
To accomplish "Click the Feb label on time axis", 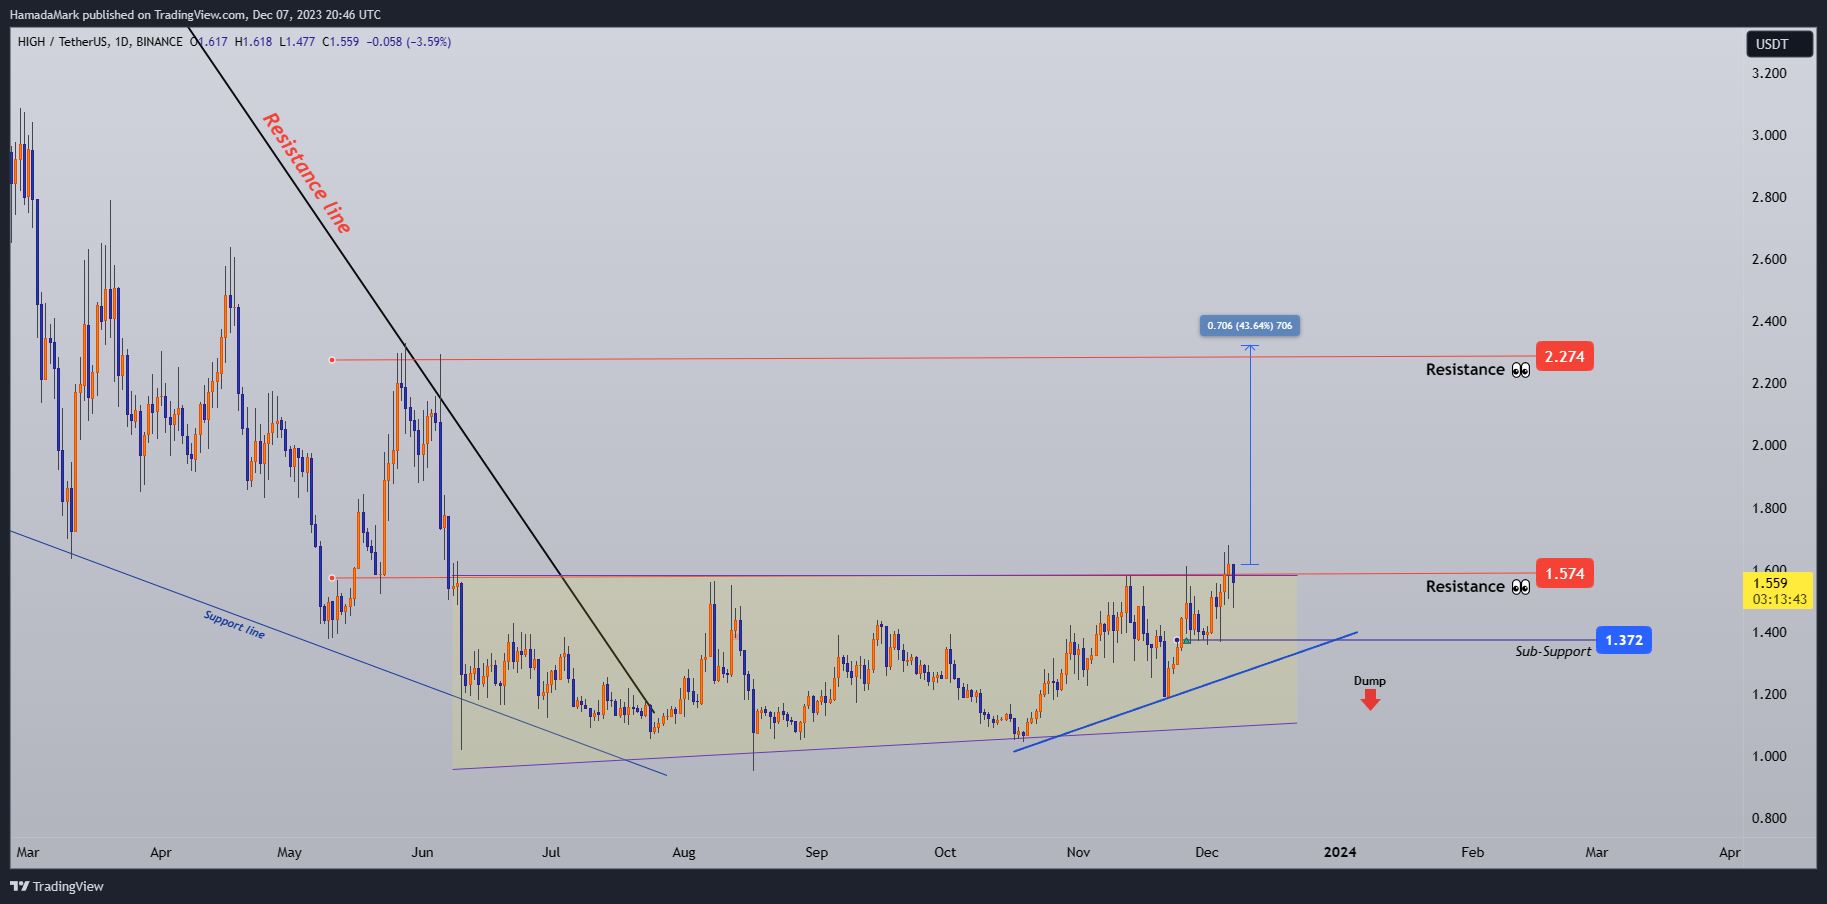I will (x=1472, y=852).
